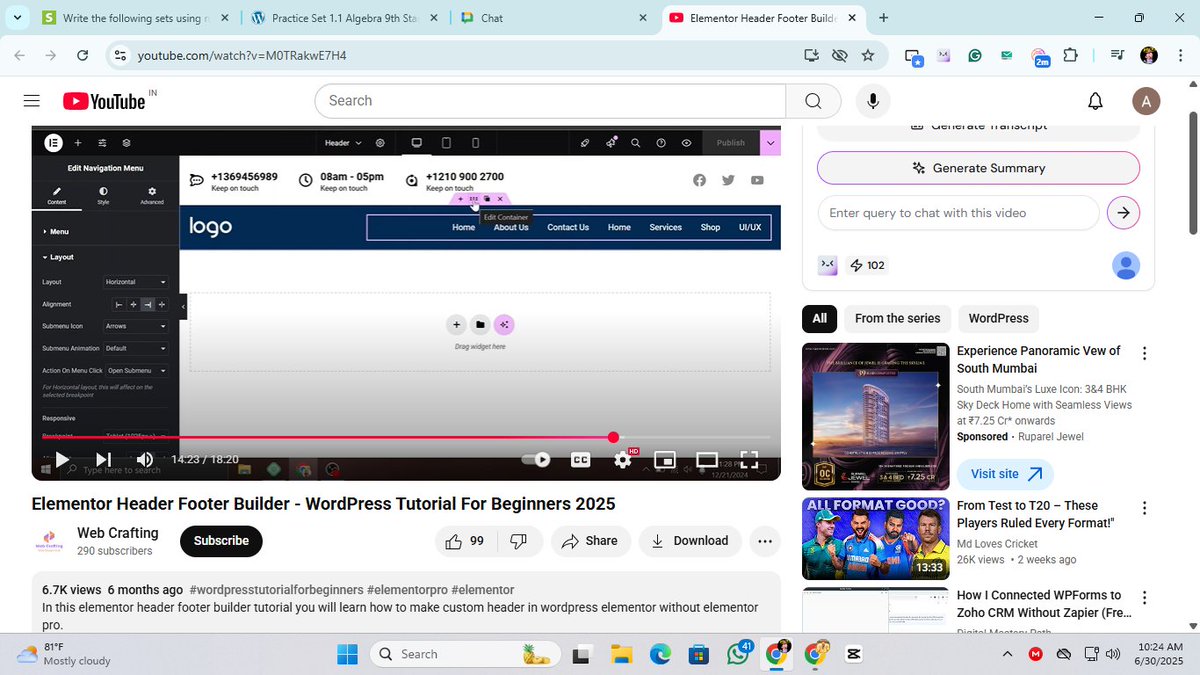Toggle autoplay in the player
Viewport: 1200px width, 675px height.
pos(537,460)
